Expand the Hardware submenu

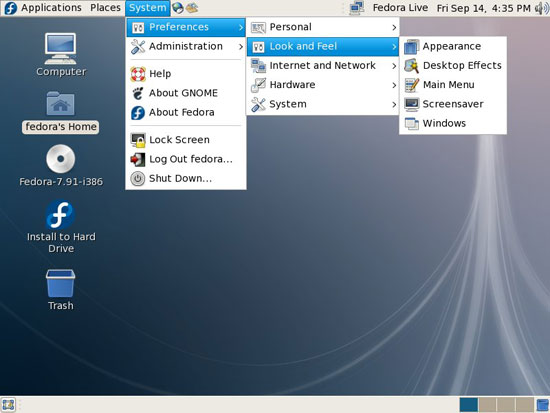[323, 85]
